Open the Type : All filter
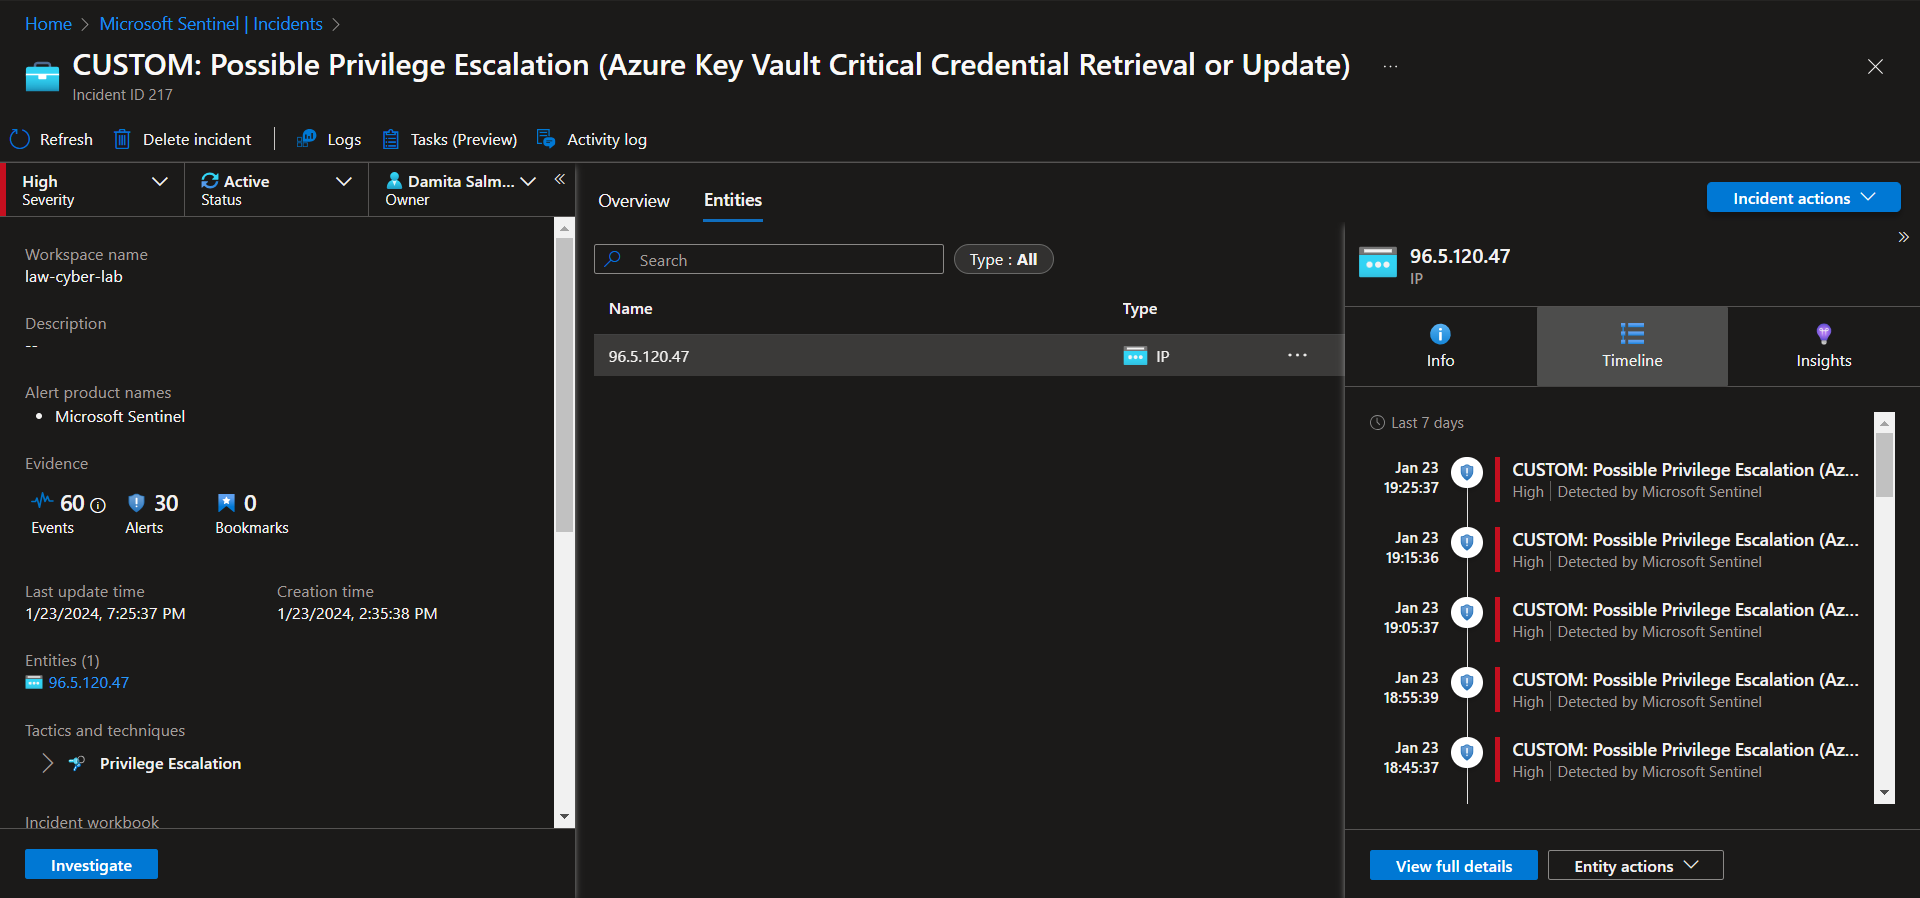This screenshot has width=1920, height=898. point(1003,260)
